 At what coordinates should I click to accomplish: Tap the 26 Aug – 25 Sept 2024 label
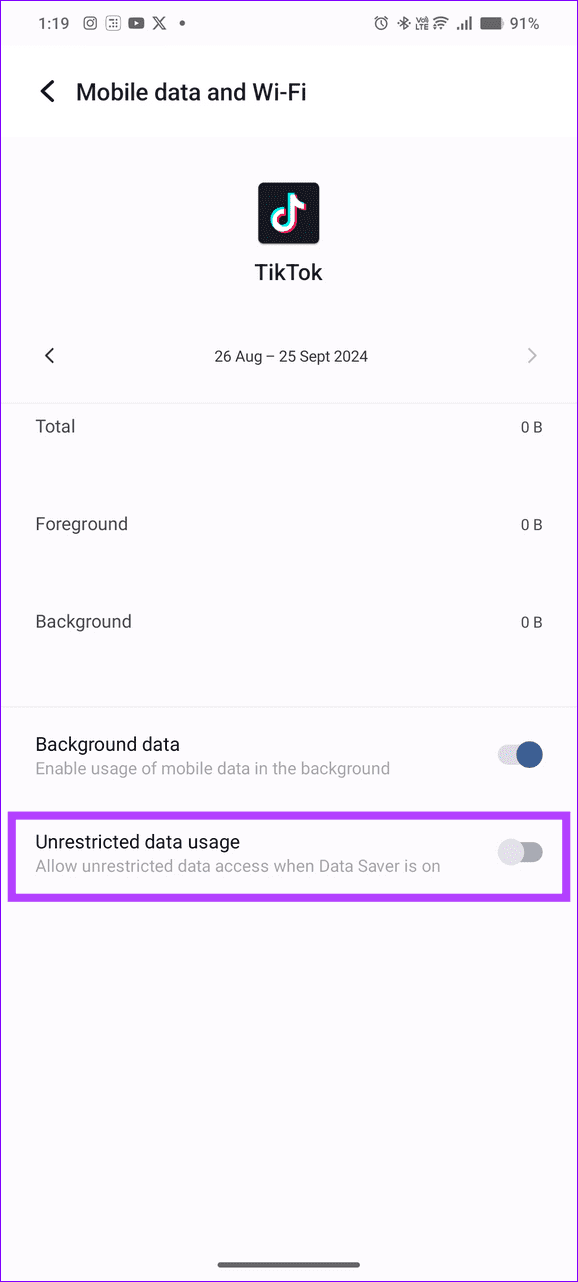(290, 356)
